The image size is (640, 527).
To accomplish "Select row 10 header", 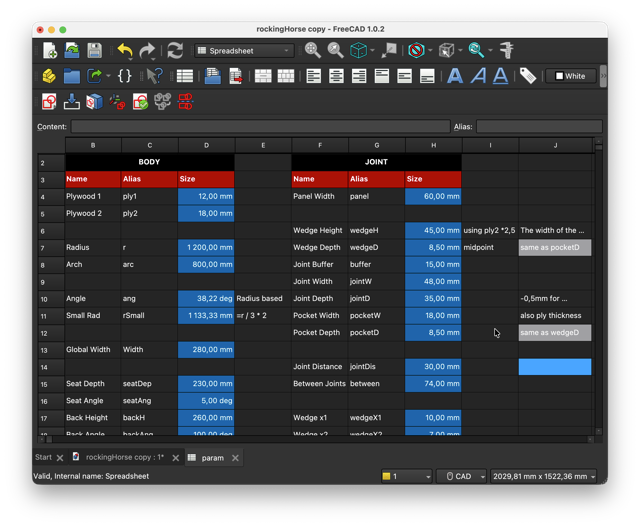I will [x=51, y=299].
